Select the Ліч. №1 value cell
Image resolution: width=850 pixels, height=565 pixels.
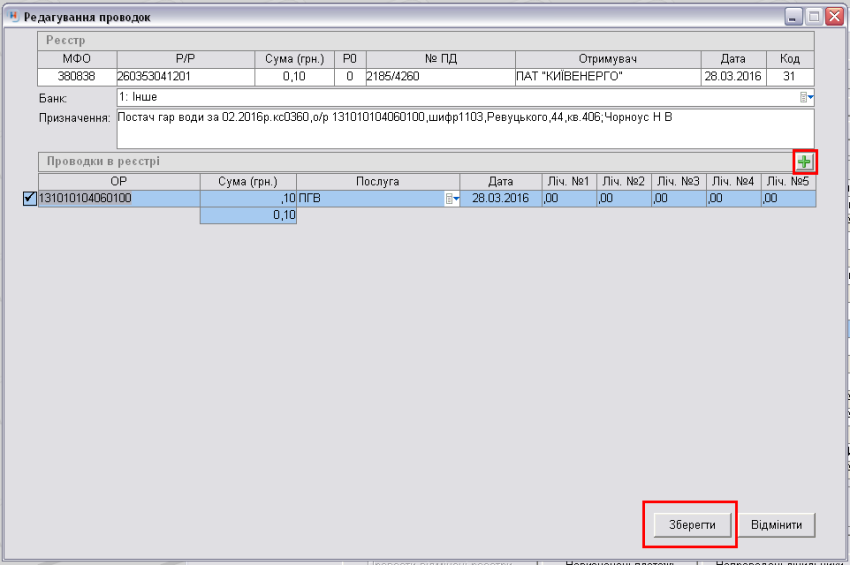pos(568,199)
